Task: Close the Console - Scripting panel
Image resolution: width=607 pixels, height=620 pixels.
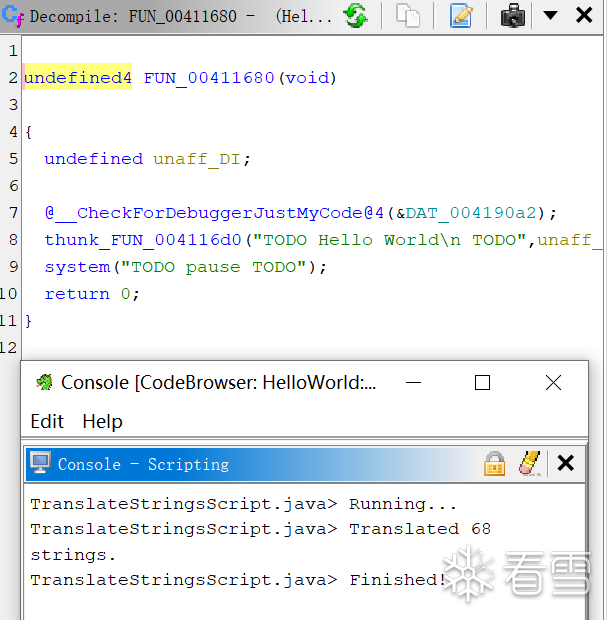Action: click(x=565, y=463)
